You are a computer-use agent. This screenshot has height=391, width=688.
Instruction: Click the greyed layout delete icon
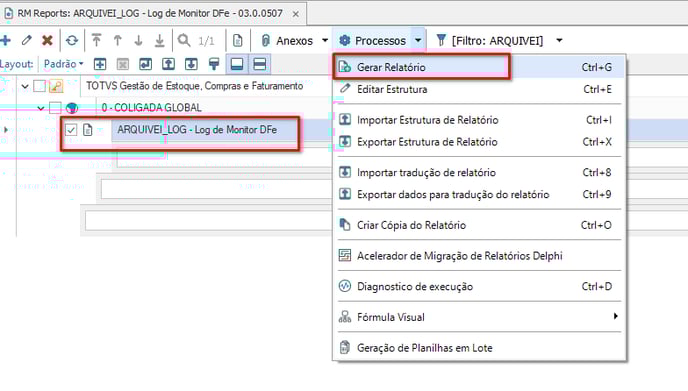(123, 65)
